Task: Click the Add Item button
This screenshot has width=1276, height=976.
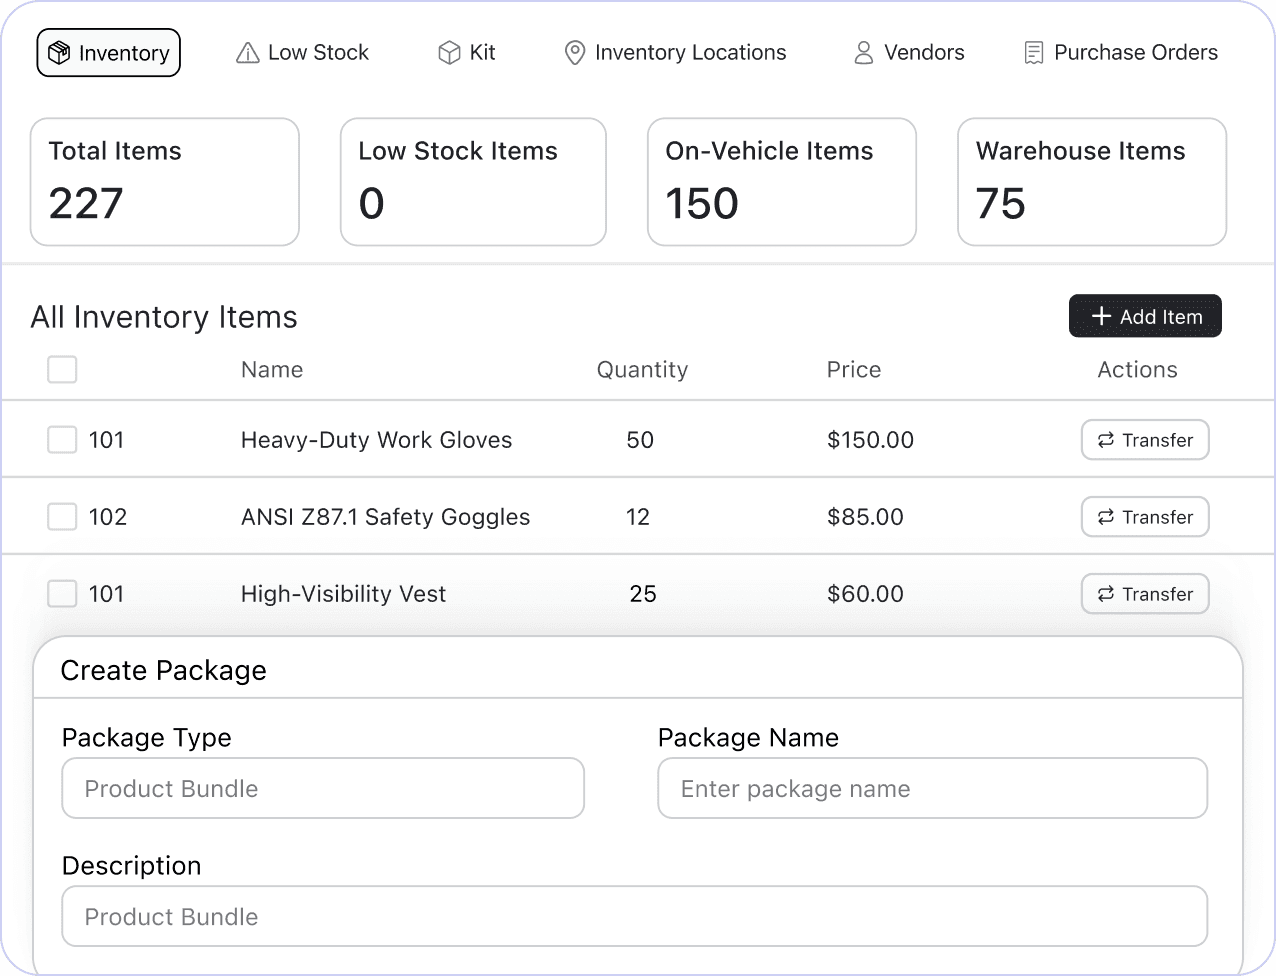Action: 1145,316
